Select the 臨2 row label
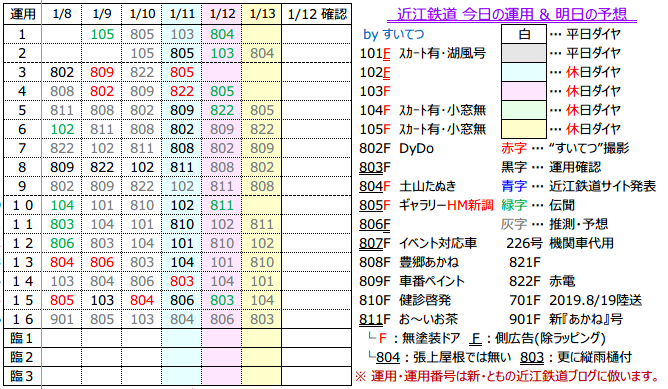Screen dimensions: 668x389 coord(22,357)
